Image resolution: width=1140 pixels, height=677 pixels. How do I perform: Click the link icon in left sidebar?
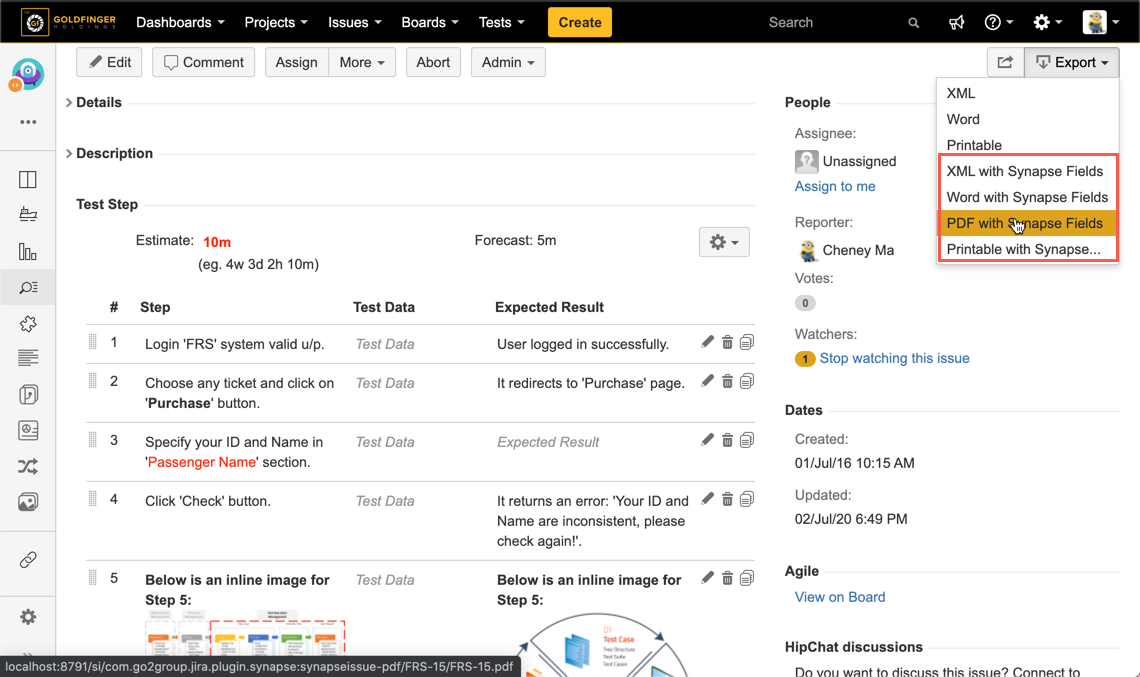pos(28,560)
